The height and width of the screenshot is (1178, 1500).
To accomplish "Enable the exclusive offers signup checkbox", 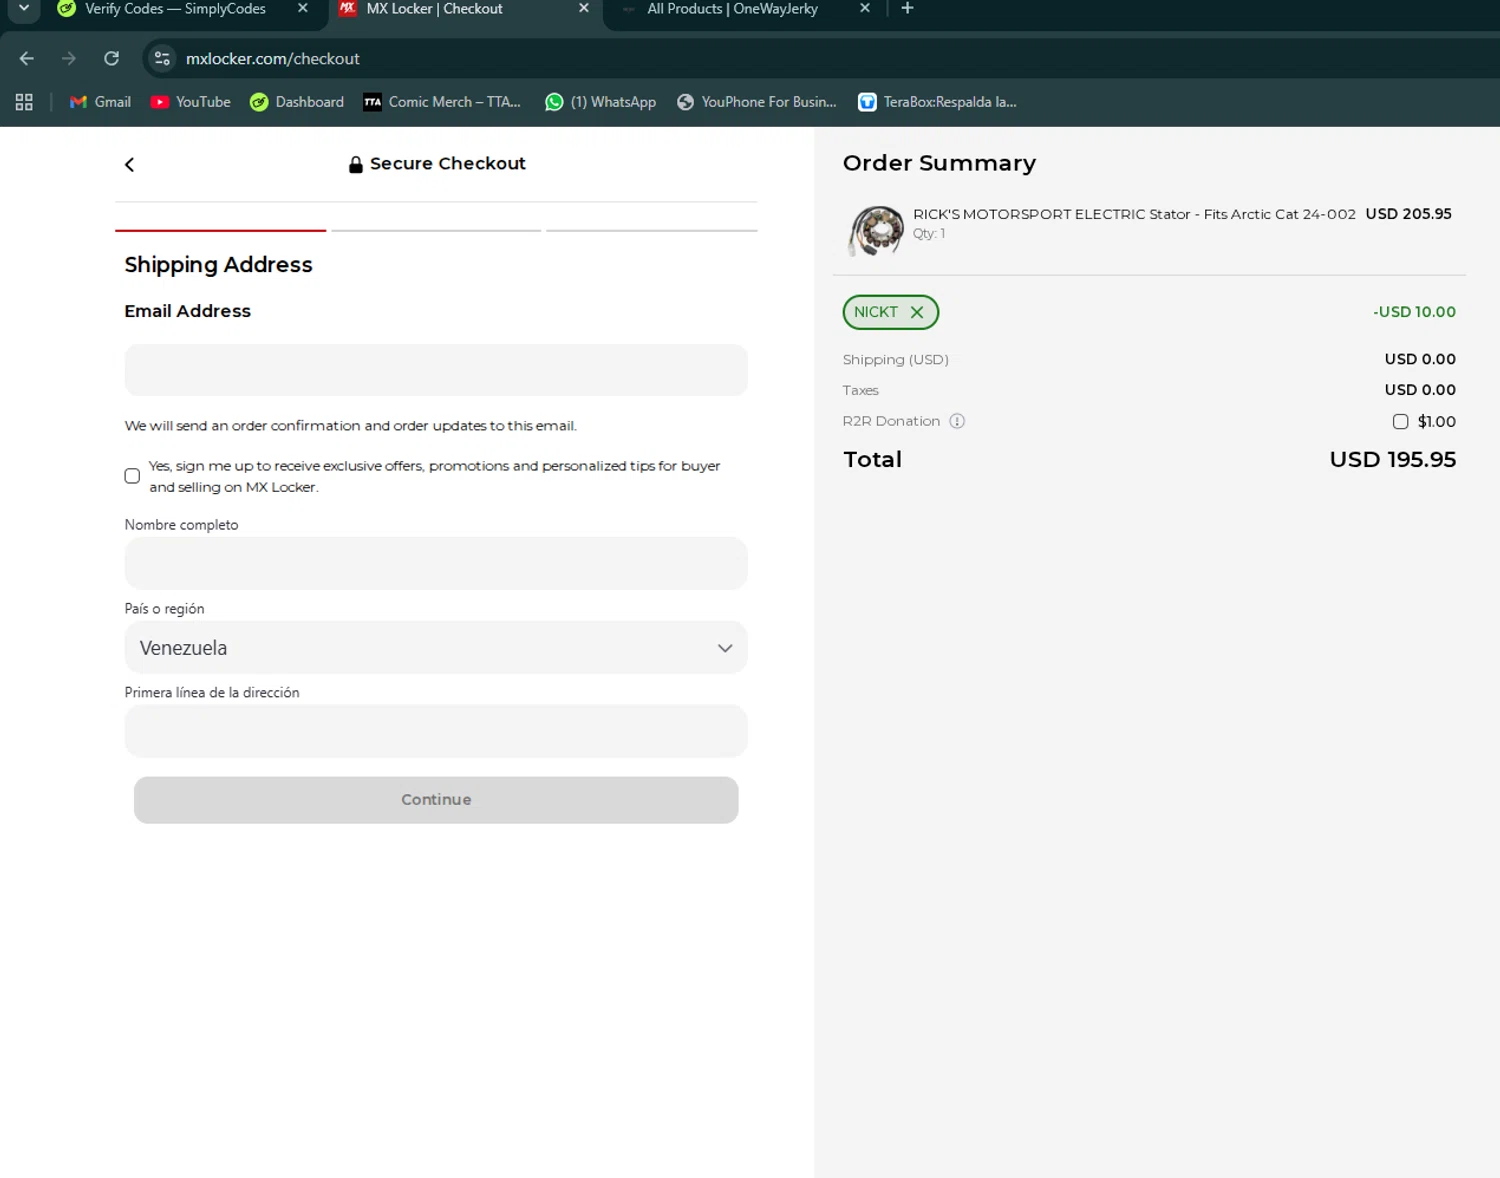I will tap(132, 476).
